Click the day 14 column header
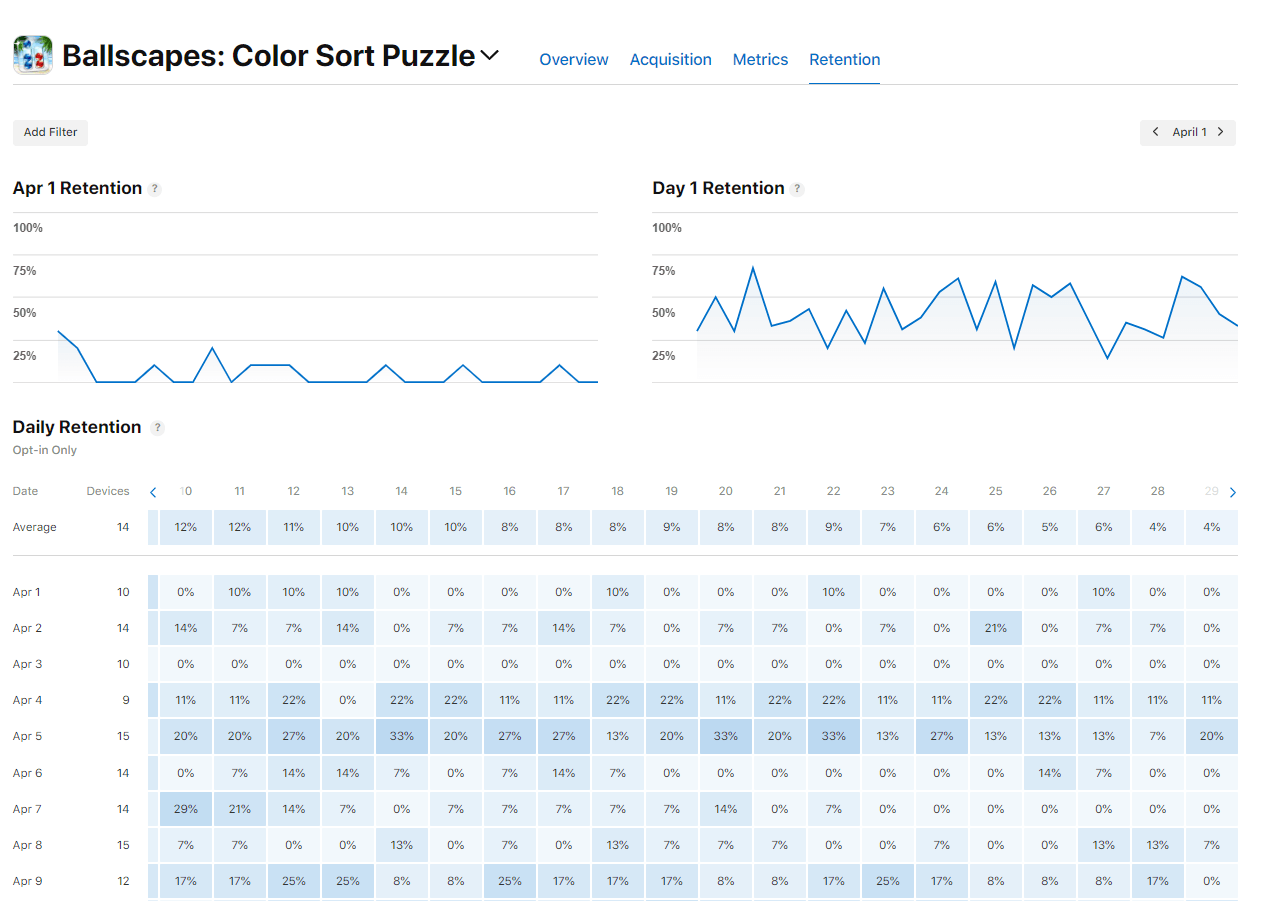The image size is (1262, 901). click(x=401, y=491)
